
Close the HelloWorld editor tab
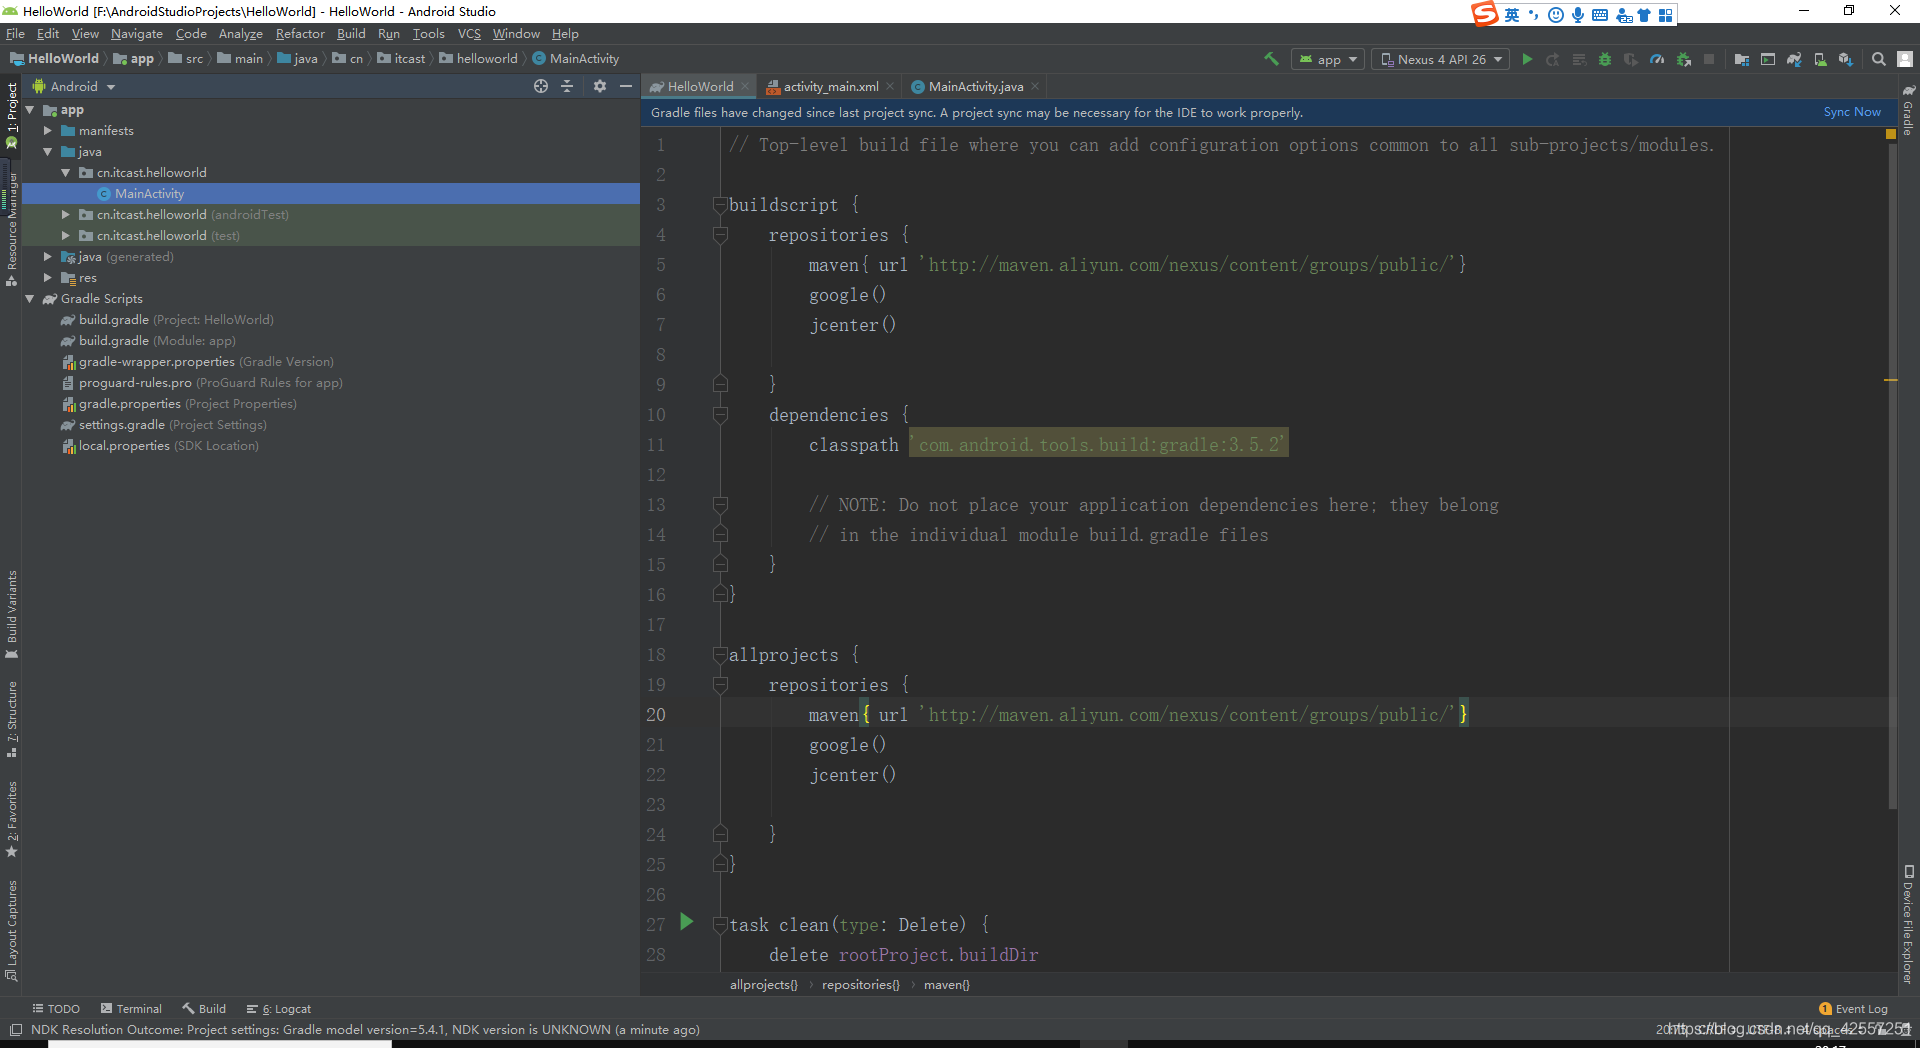click(x=745, y=87)
